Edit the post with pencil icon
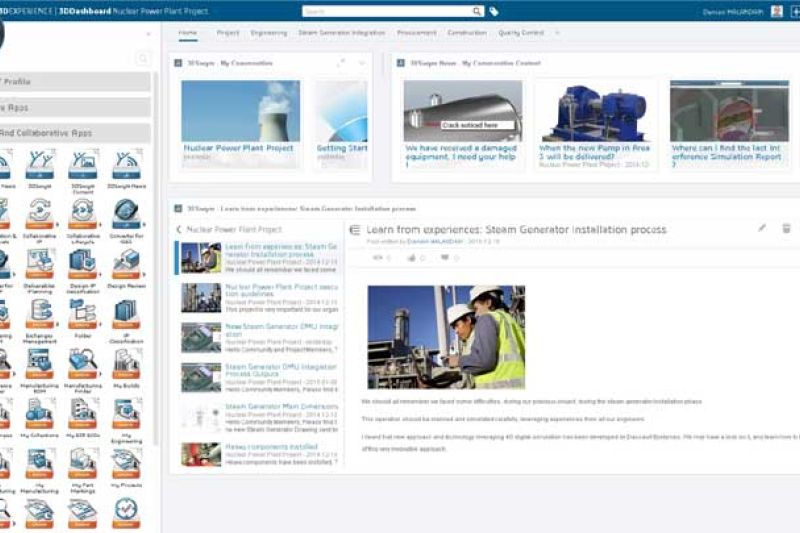This screenshot has height=533, width=800. [762, 228]
